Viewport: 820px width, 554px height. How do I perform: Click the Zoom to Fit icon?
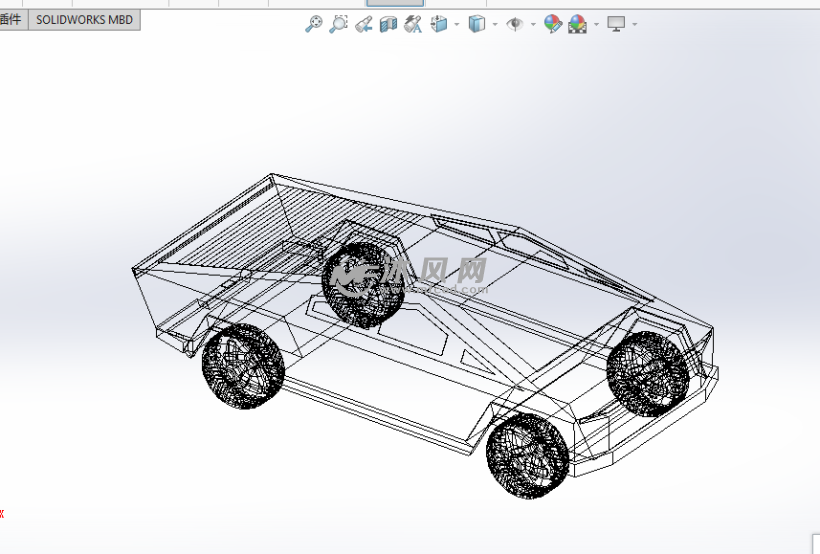tap(314, 24)
